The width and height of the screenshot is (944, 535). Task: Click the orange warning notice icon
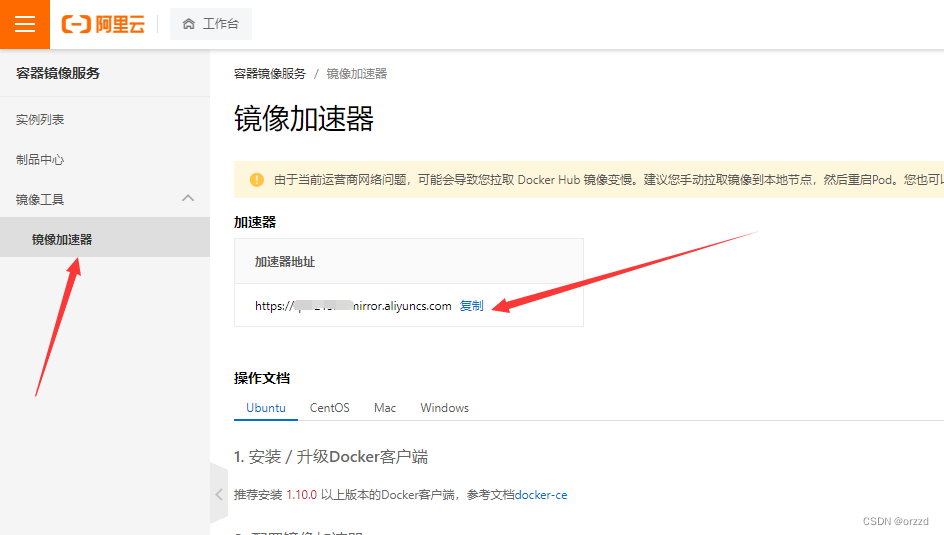click(256, 180)
